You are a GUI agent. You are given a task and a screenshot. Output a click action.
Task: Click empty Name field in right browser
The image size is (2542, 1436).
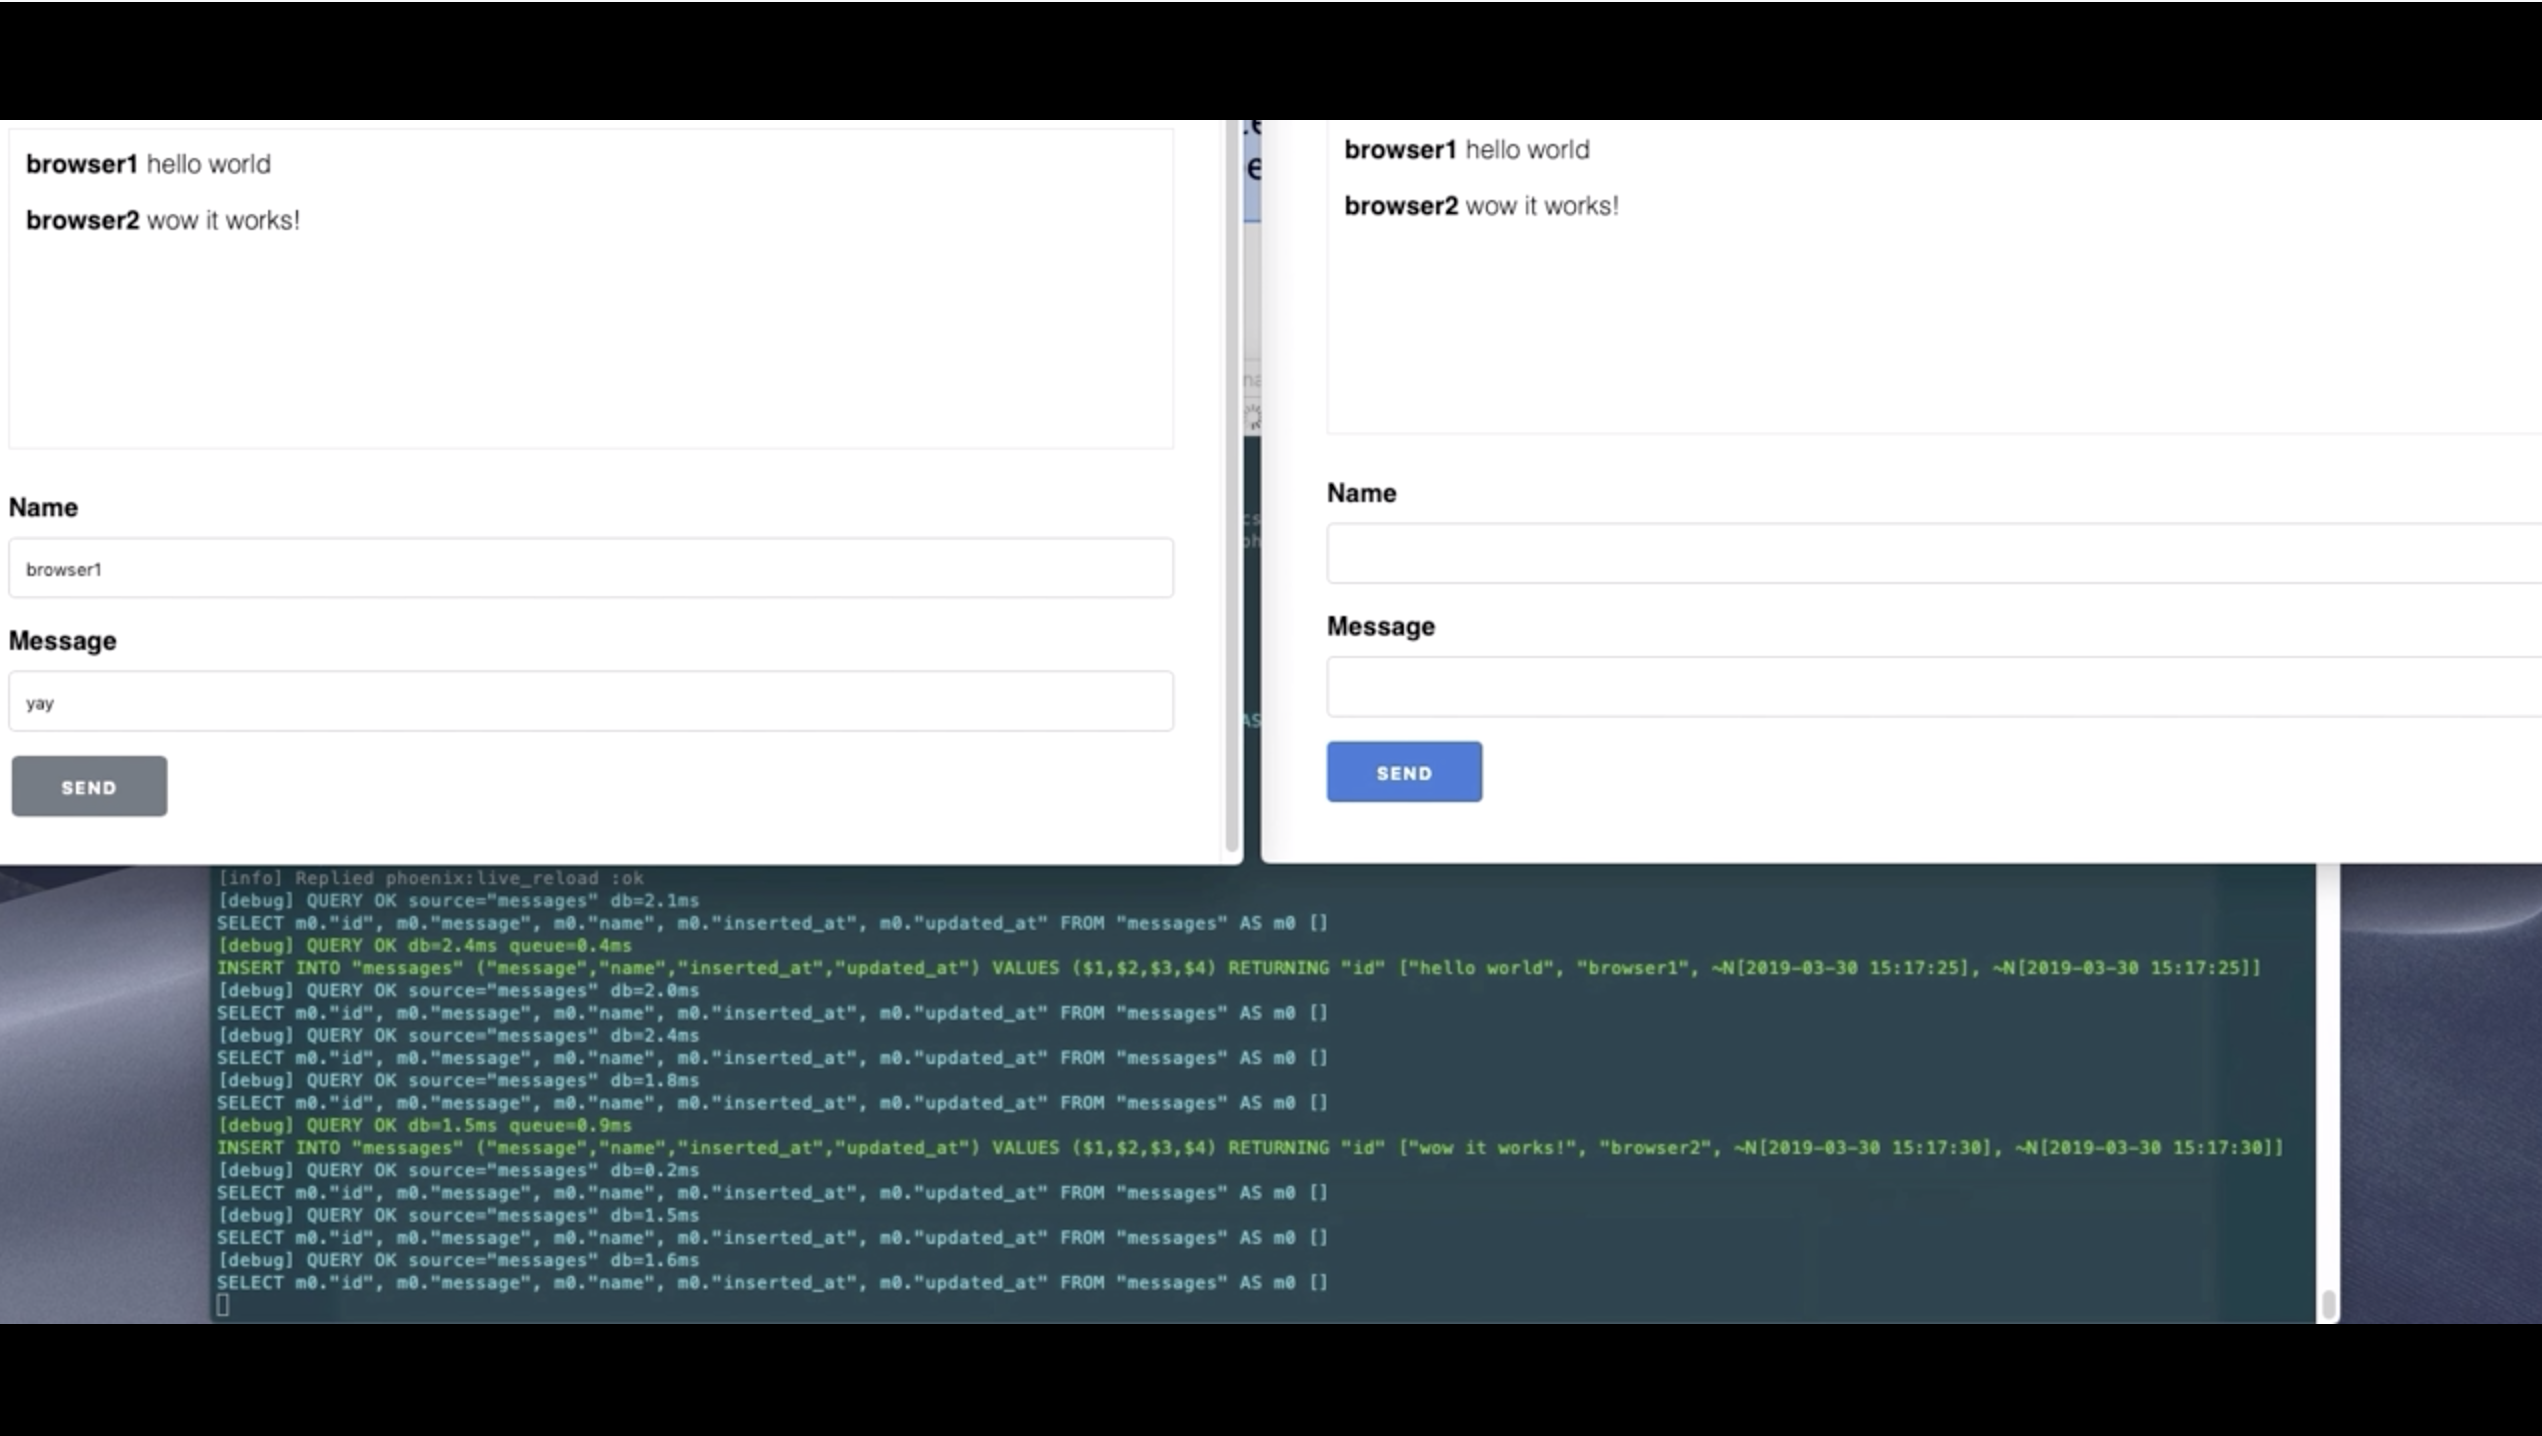1934,553
